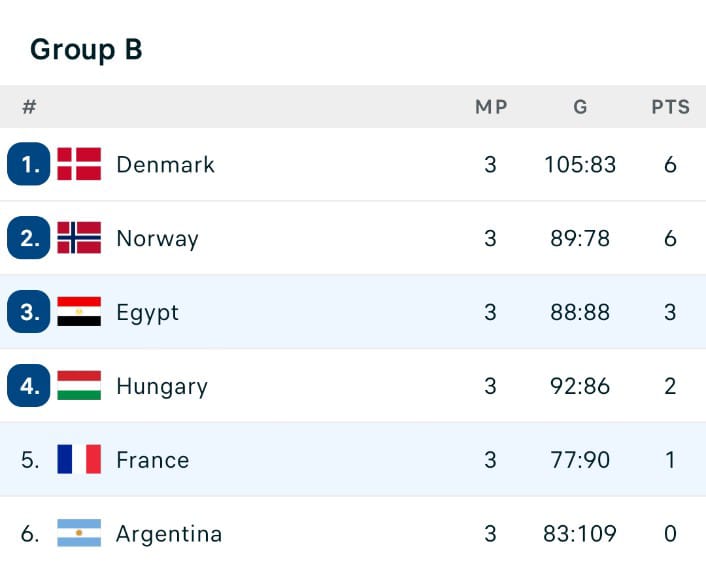Viewport: 706px width, 565px height.
Task: Click Hungary's rank 4 badge
Action: (29, 386)
